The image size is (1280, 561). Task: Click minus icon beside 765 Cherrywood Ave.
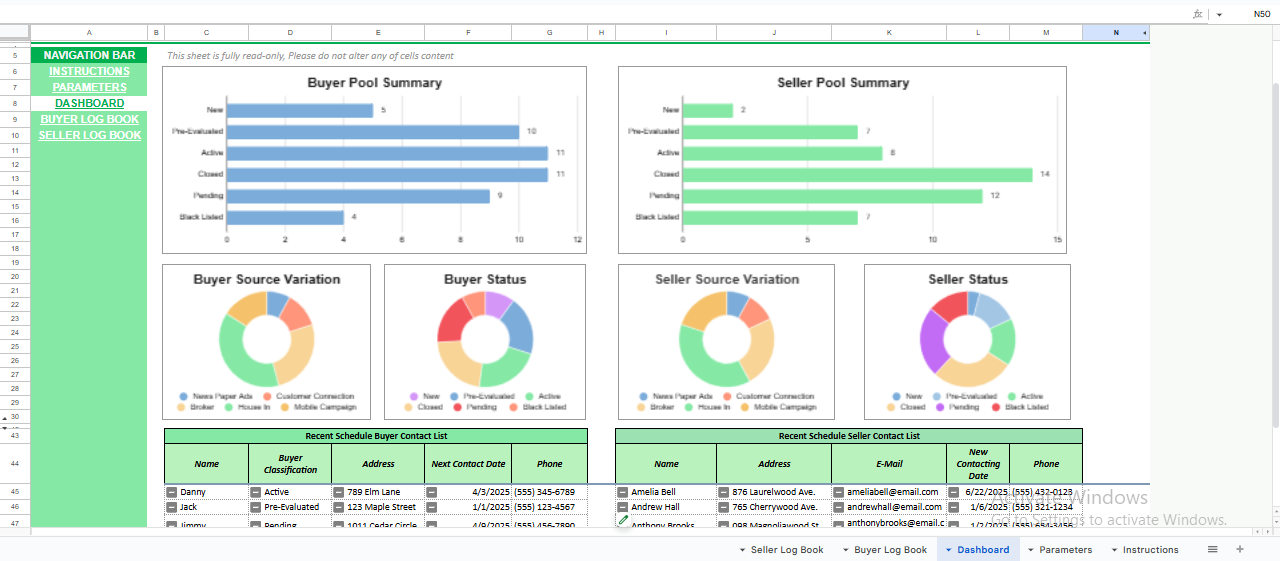724,507
